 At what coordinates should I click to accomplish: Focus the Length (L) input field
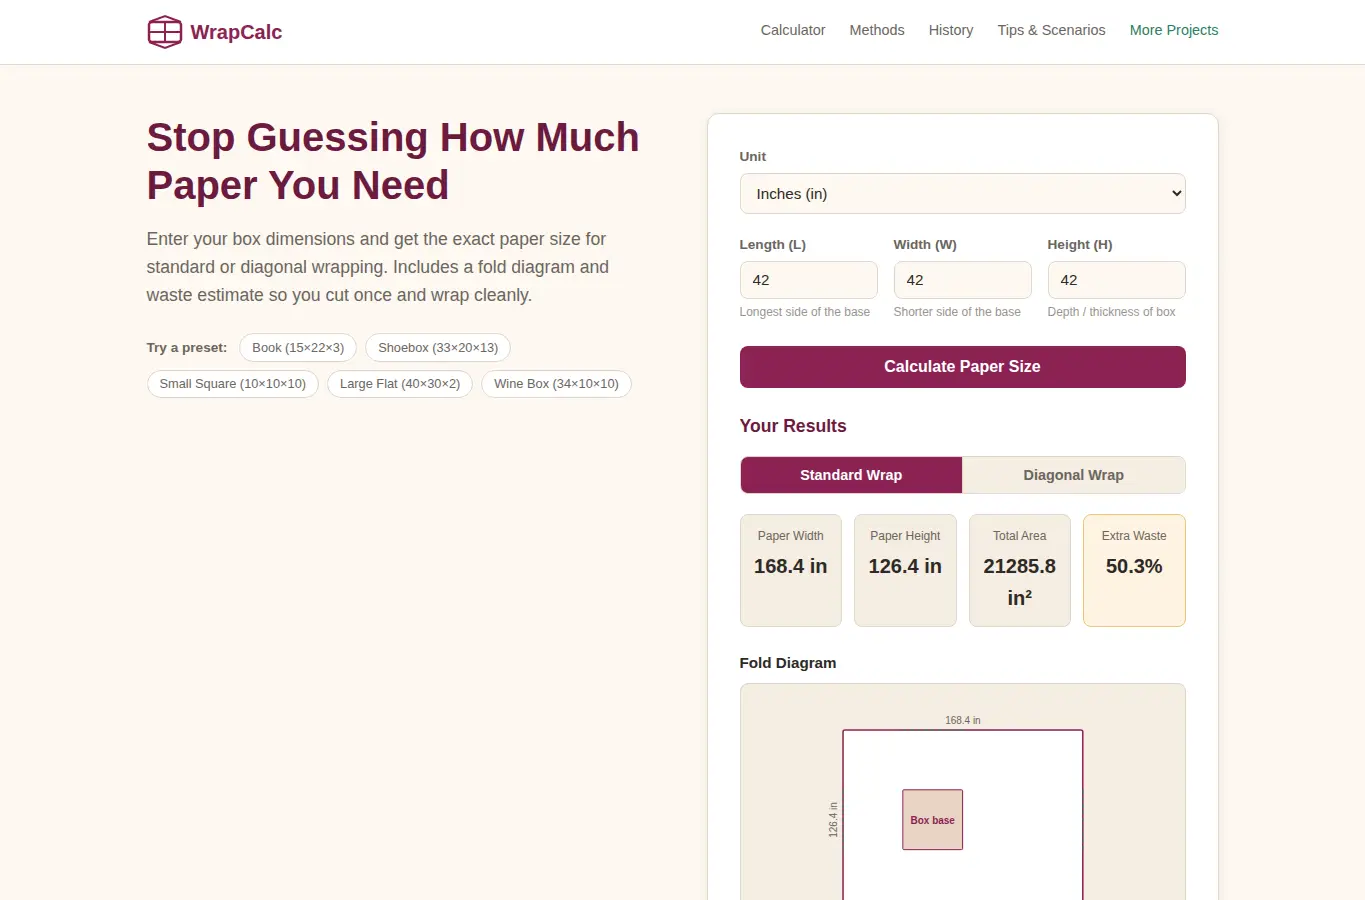click(x=808, y=280)
